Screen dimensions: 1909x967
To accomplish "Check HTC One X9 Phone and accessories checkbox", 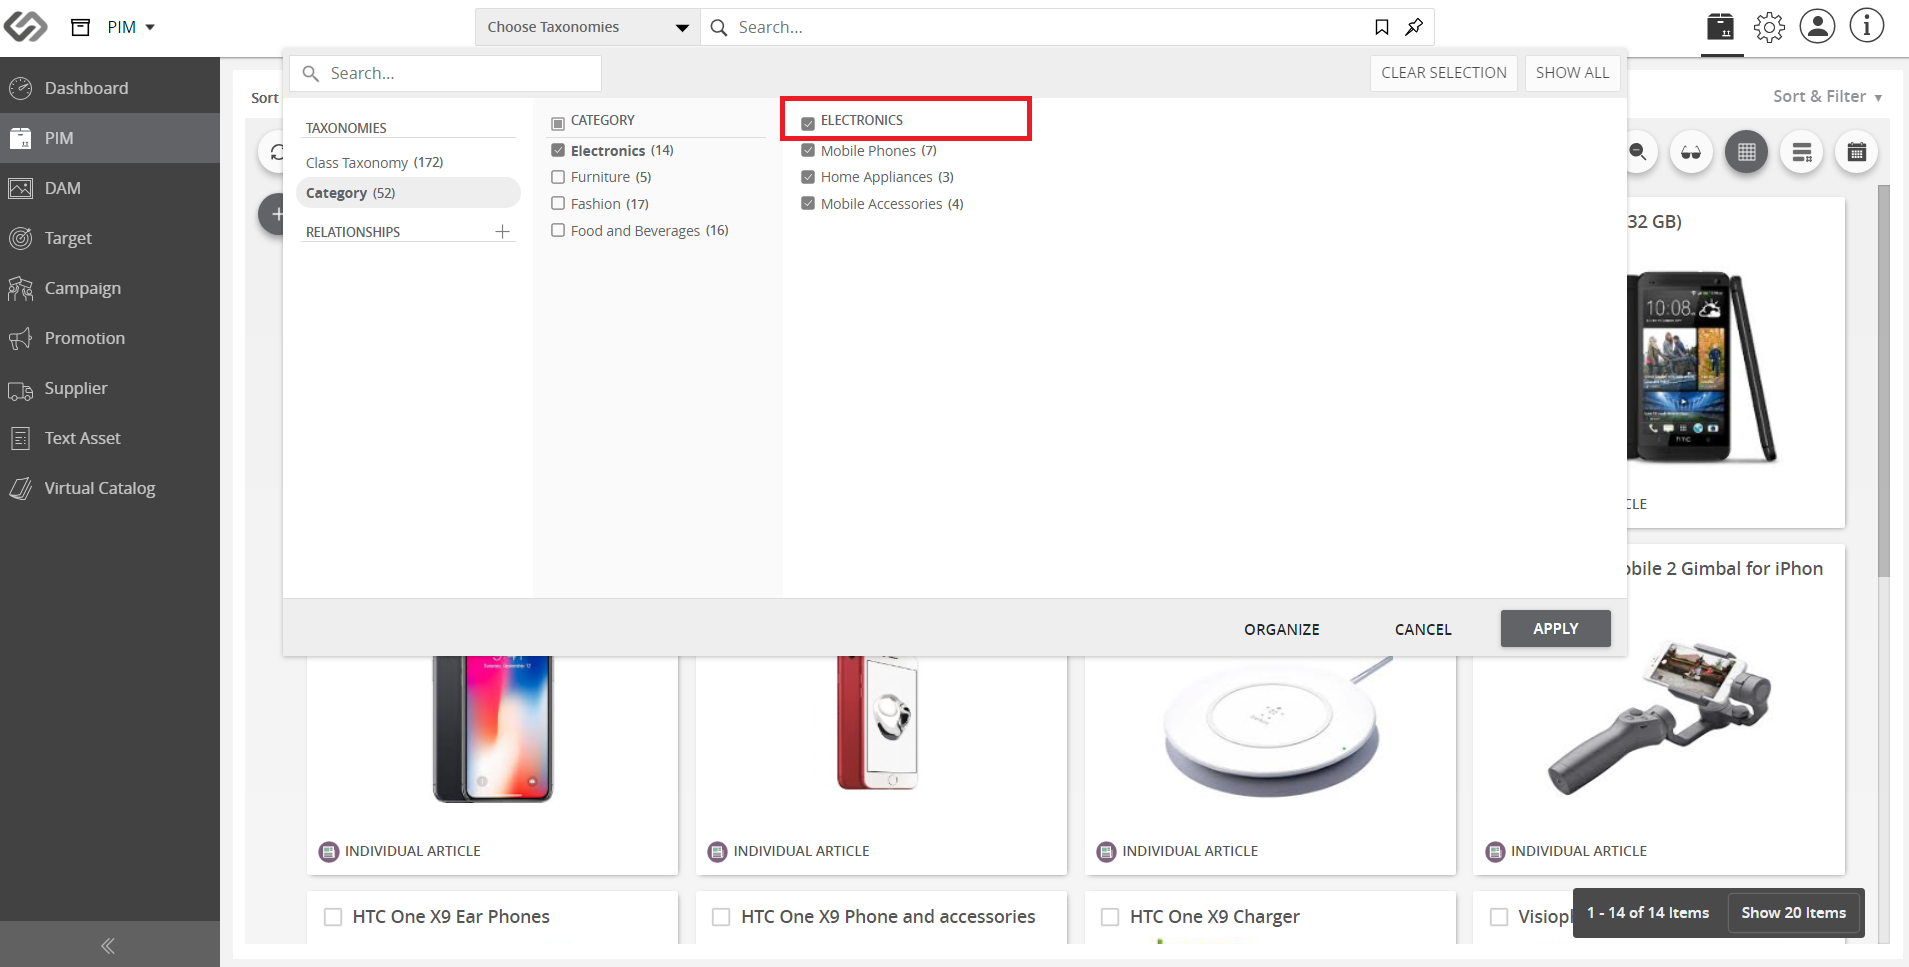I will tap(721, 917).
